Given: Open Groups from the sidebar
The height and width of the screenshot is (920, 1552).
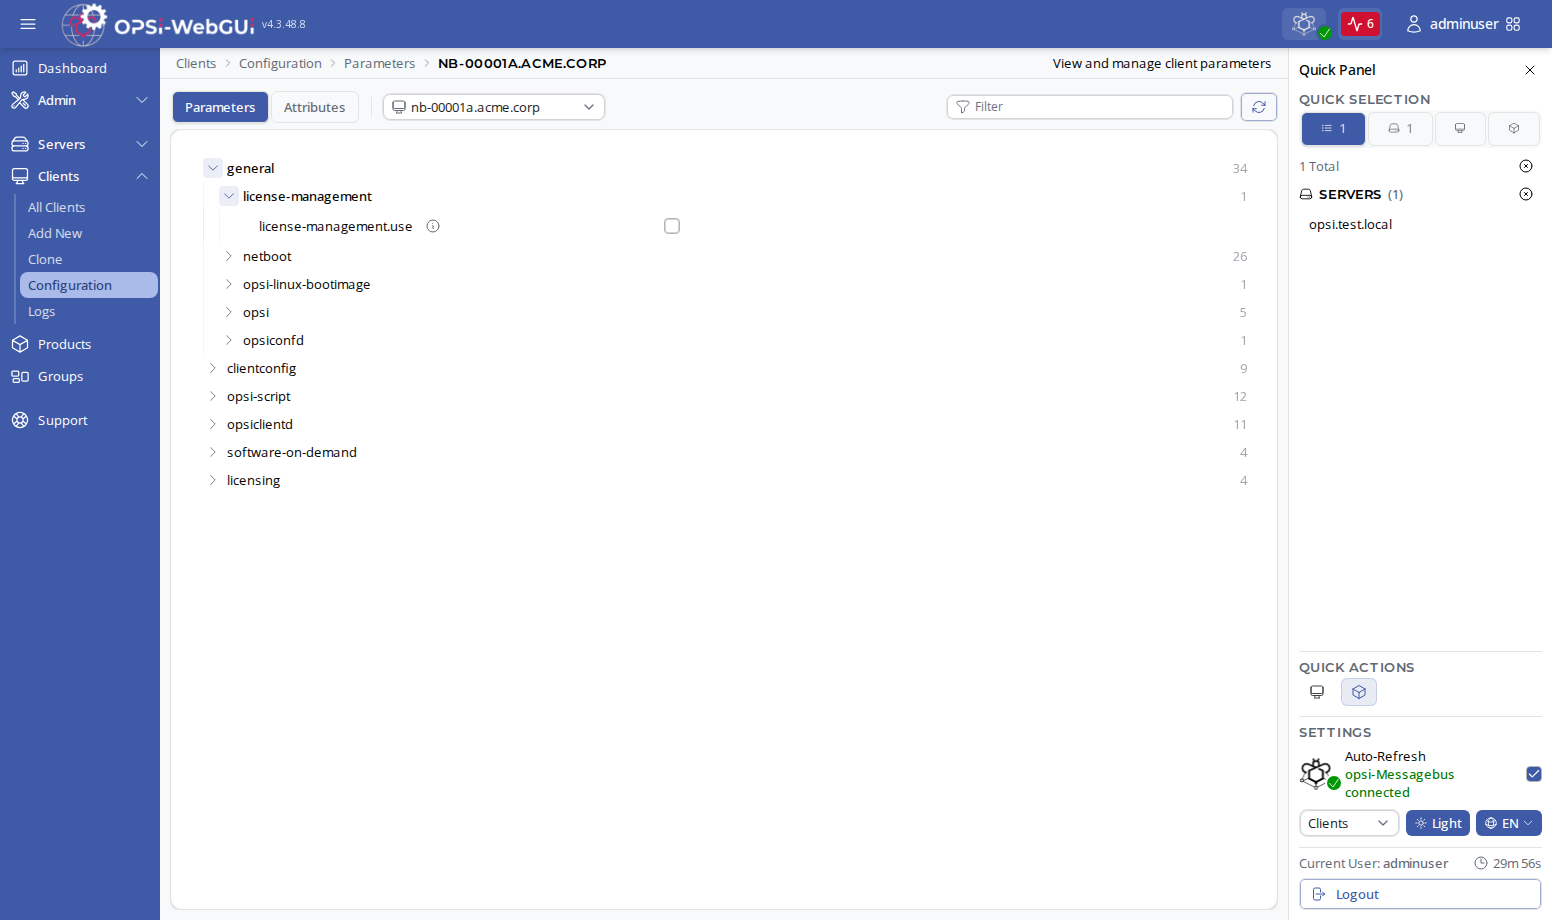Looking at the screenshot, I should pos(80,376).
